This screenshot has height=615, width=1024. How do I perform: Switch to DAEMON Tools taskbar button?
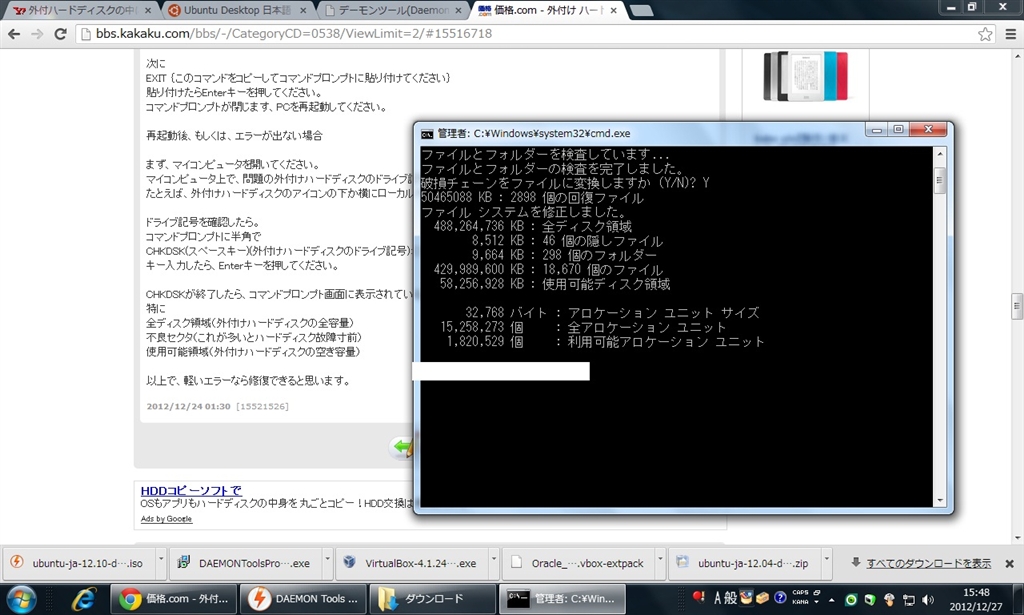point(302,599)
